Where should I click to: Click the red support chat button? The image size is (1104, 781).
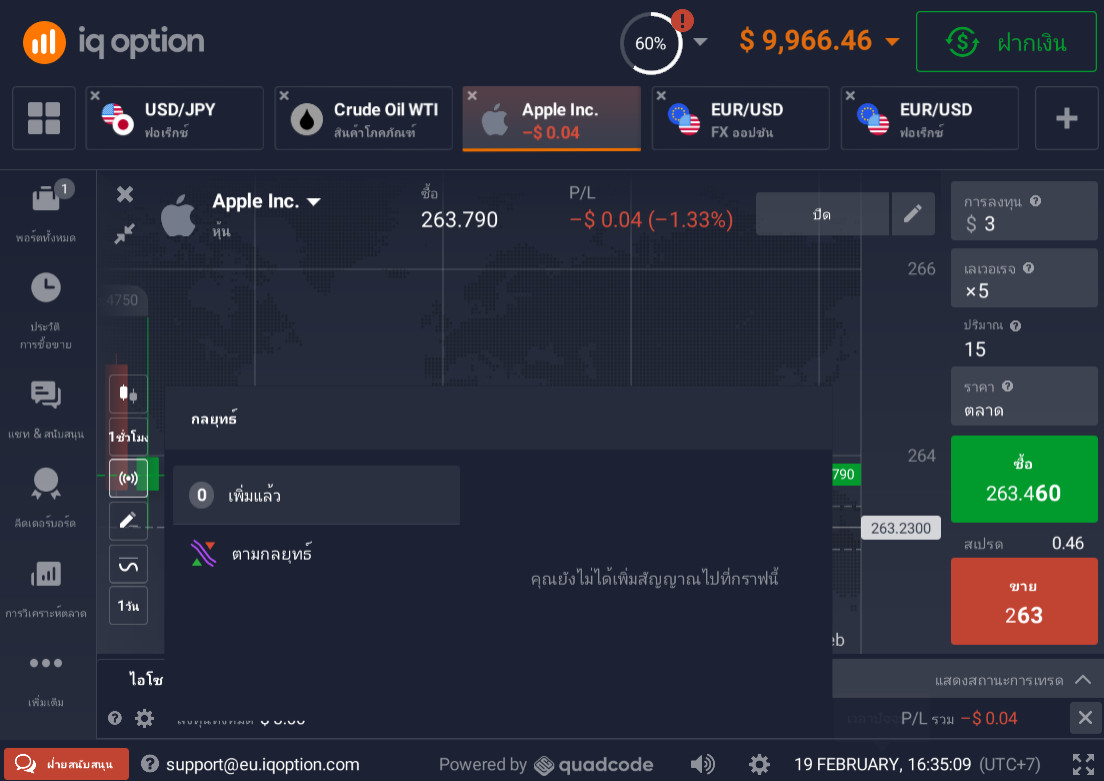point(66,764)
